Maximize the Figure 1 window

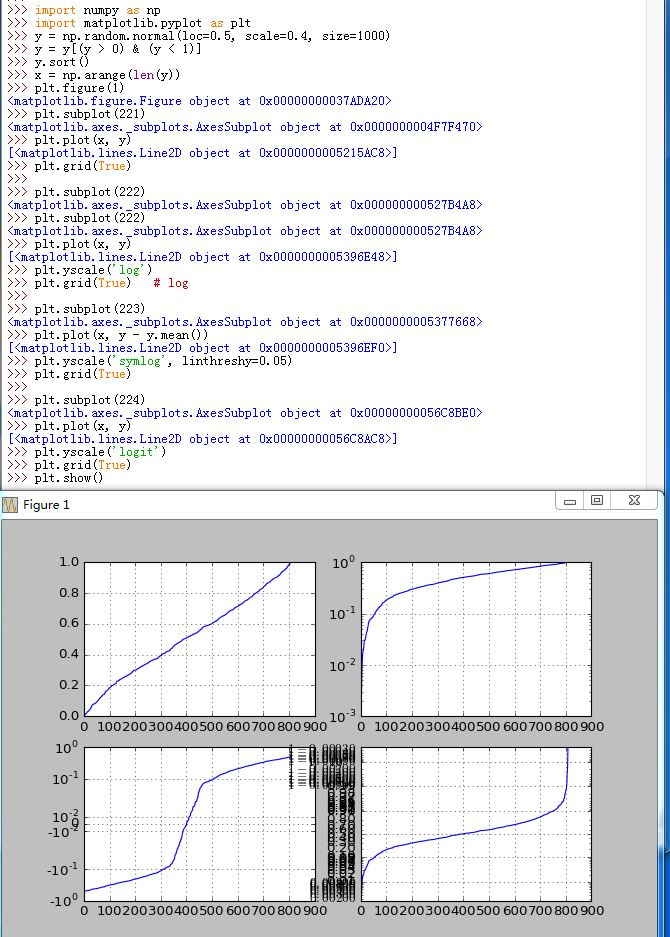pyautogui.click(x=596, y=501)
